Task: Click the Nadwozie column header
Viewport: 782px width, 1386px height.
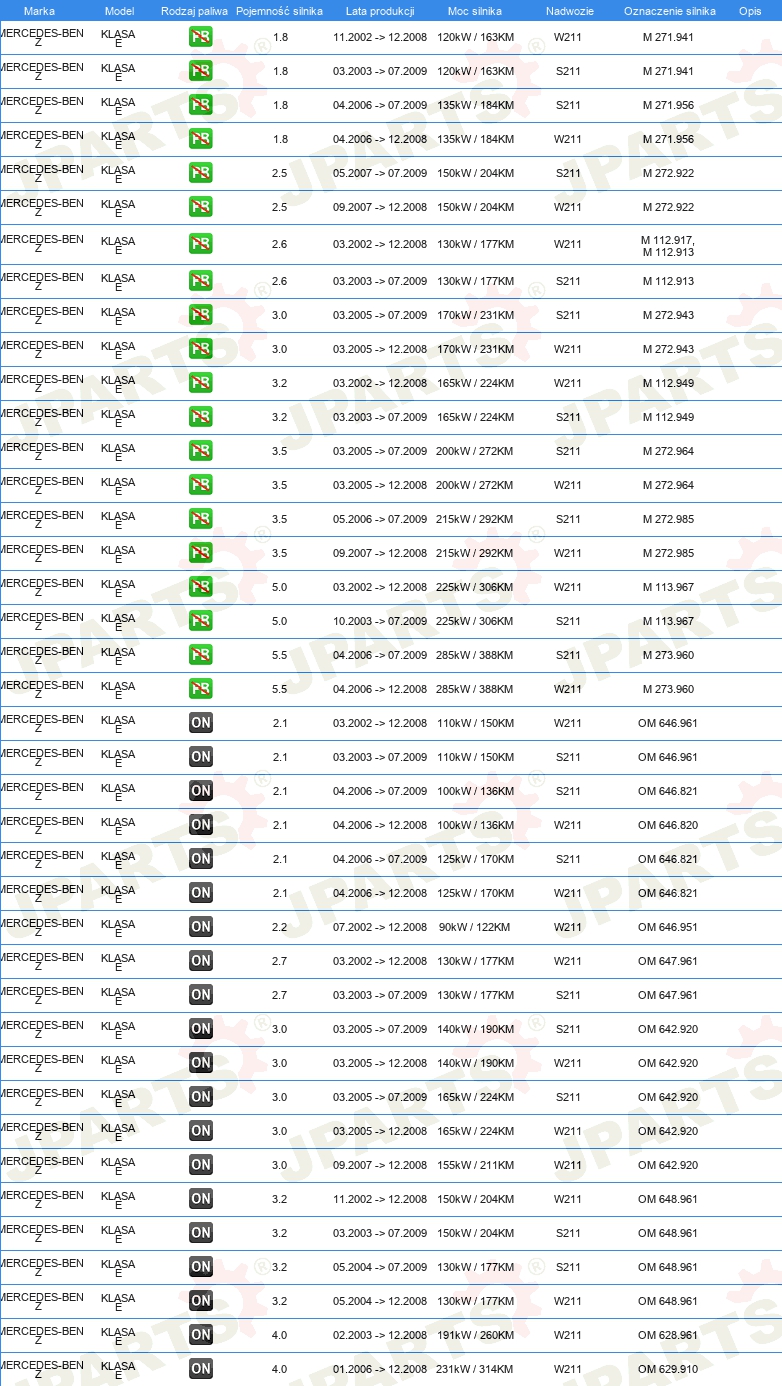Action: click(569, 11)
